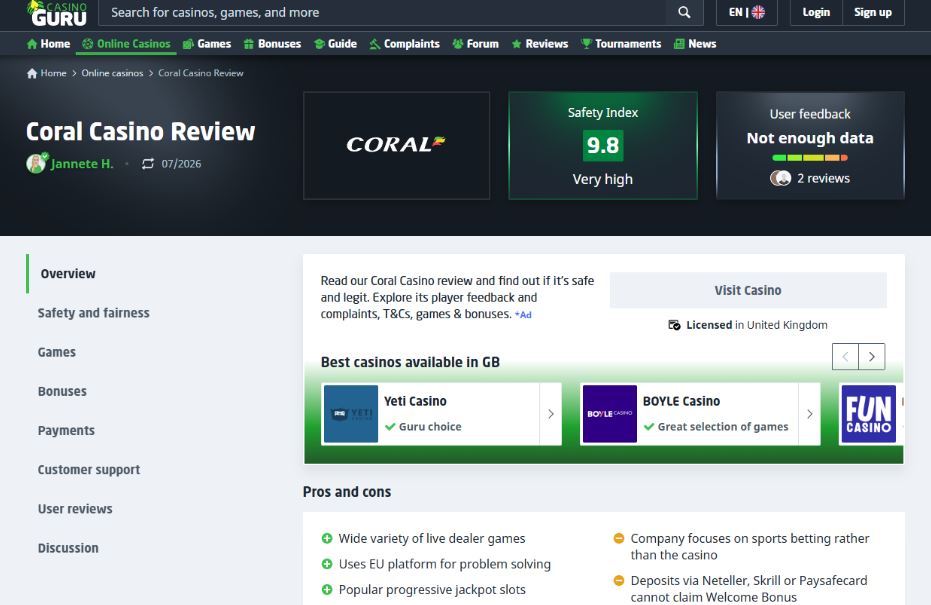Click the home icon in breadcrumb
The width and height of the screenshot is (931, 605).
(x=32, y=73)
